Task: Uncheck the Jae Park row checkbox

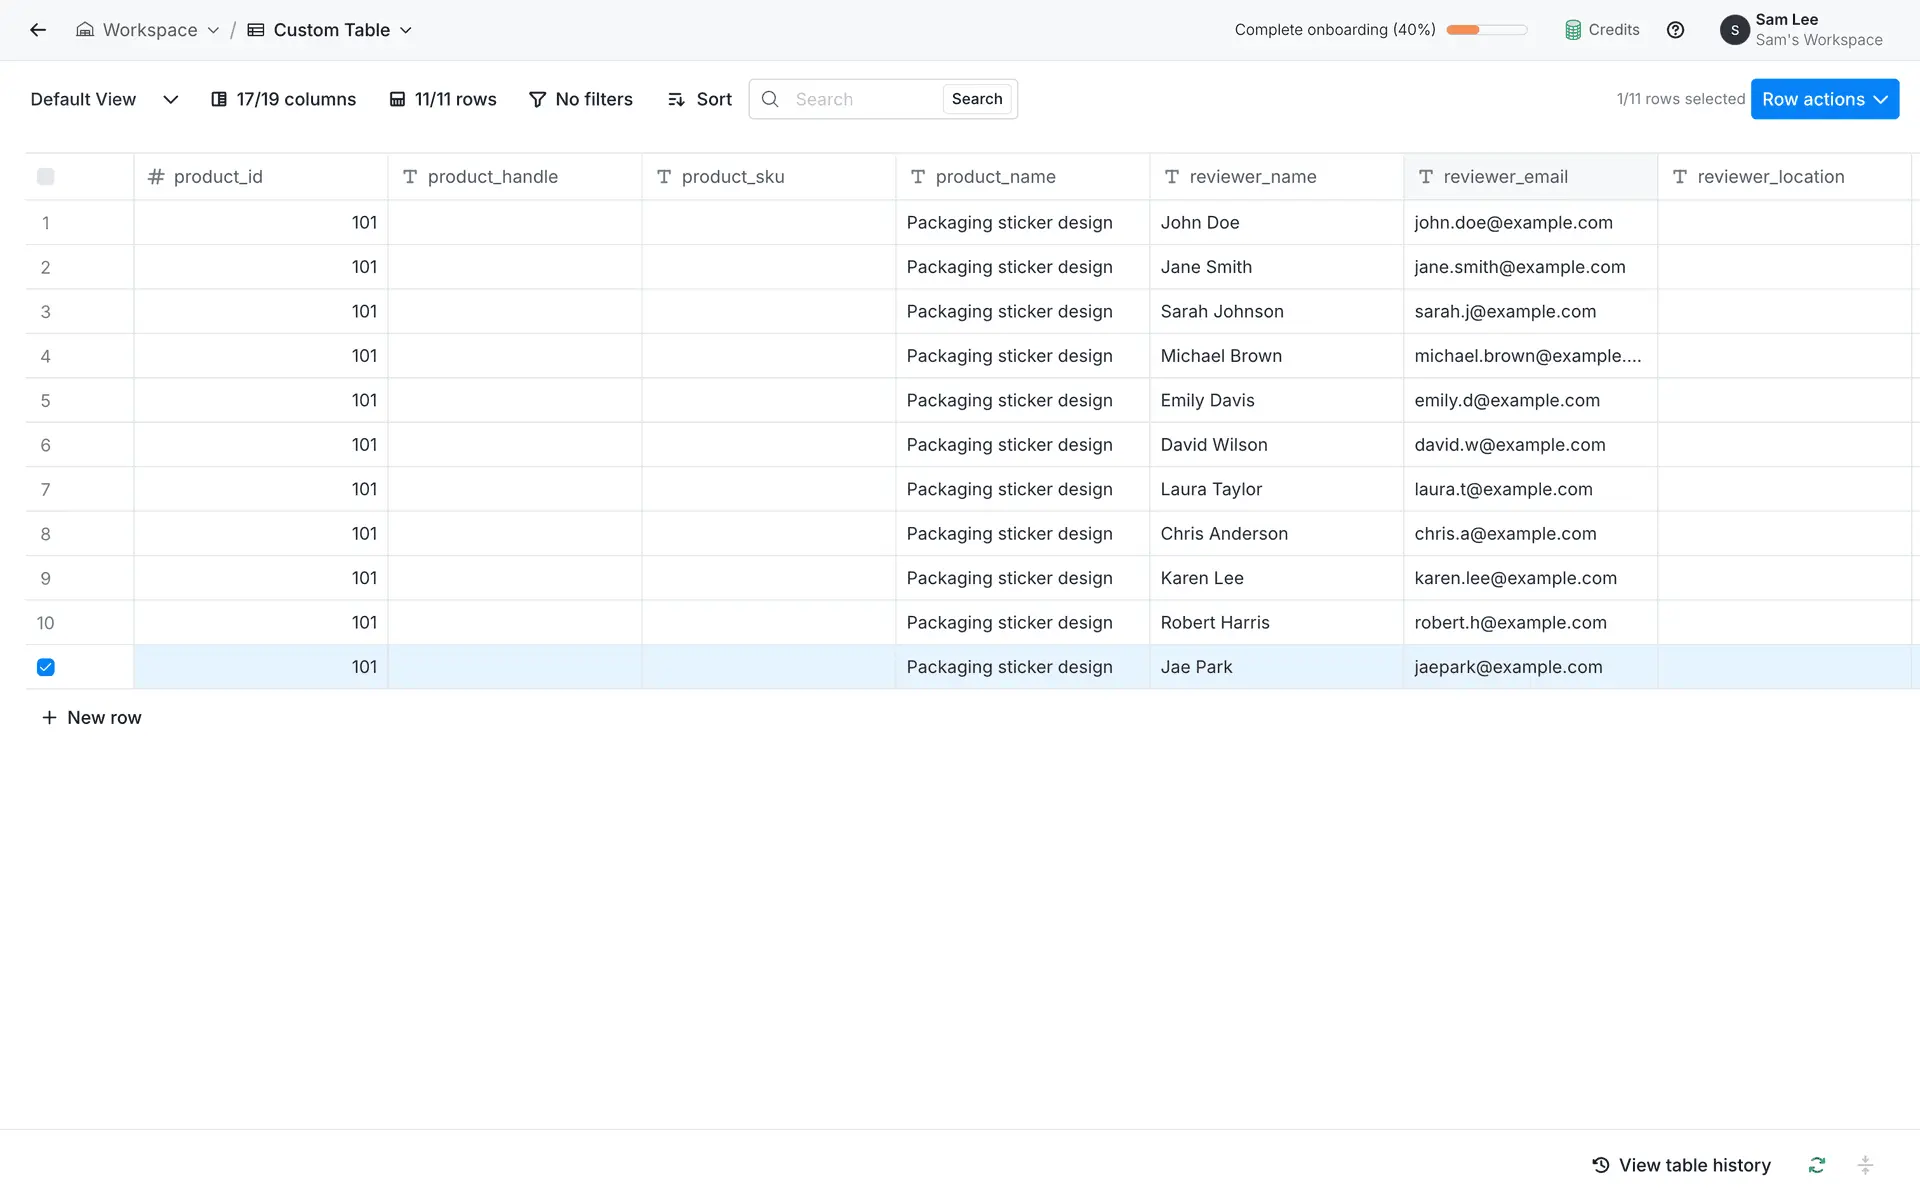Action: 46,667
